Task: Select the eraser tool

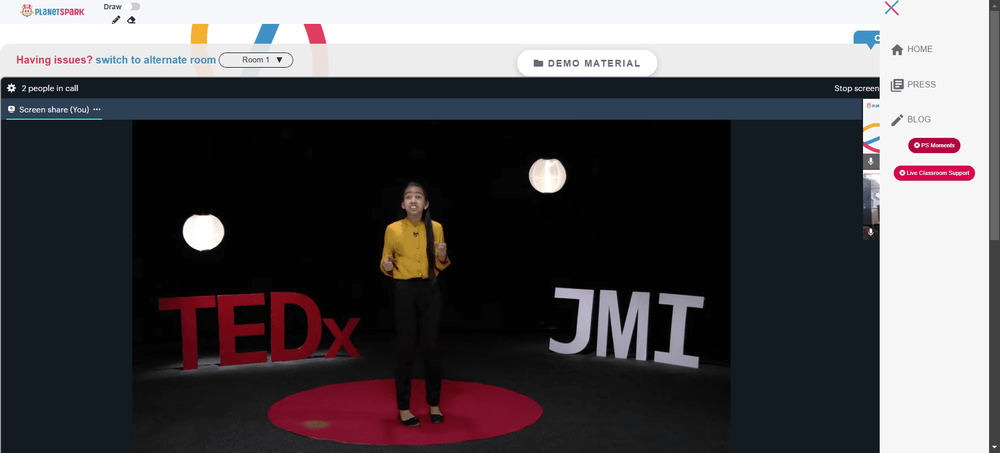Action: tap(131, 20)
